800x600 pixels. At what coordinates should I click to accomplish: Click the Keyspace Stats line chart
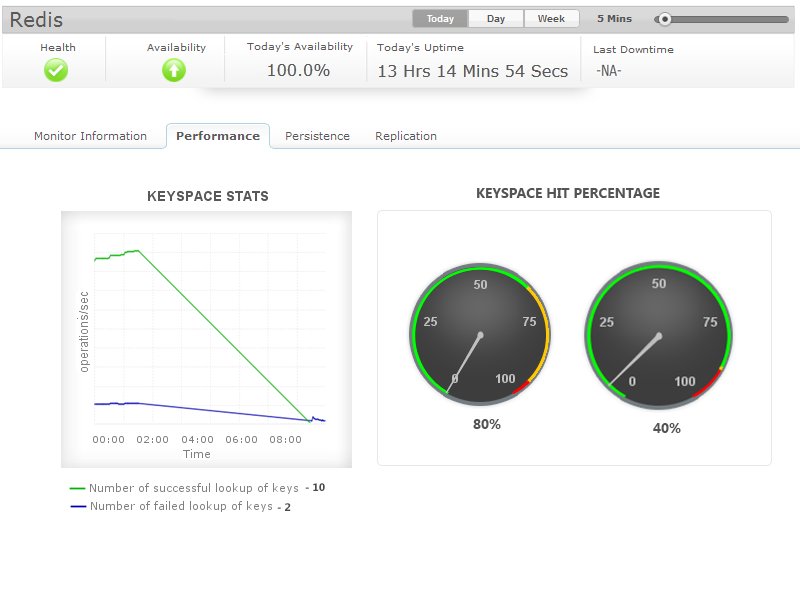[x=207, y=339]
